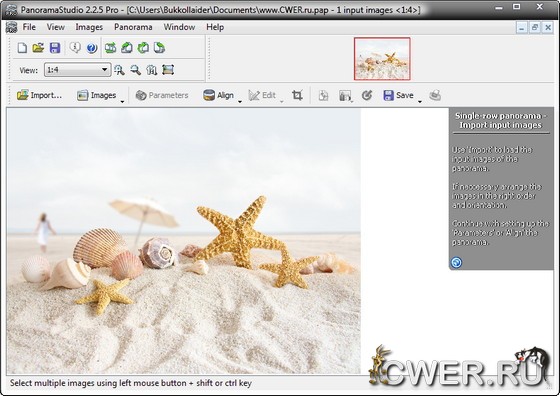Click the Align toolbar button
560x396 pixels.
(x=218, y=95)
